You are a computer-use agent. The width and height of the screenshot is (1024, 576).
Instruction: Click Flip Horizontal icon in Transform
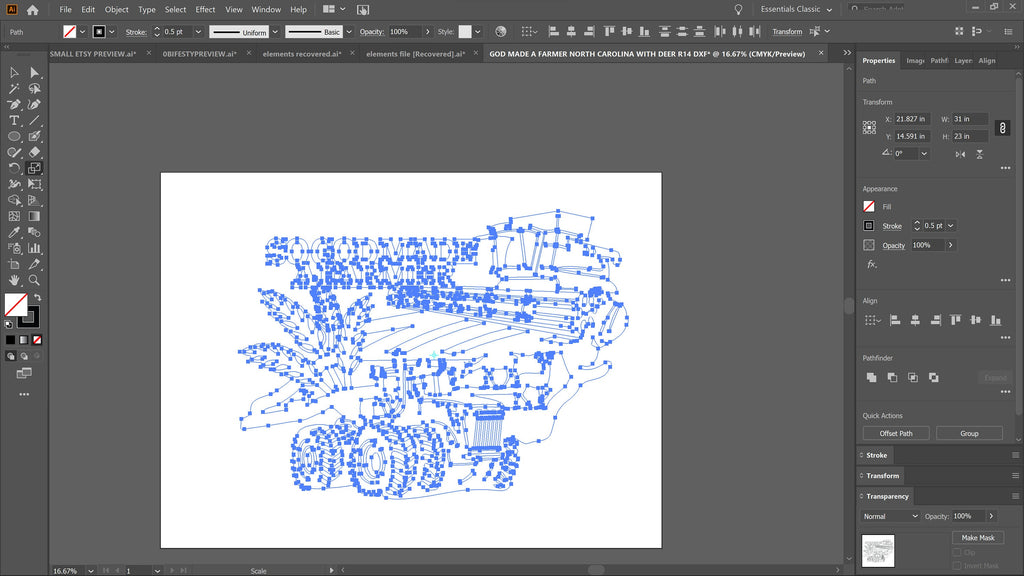(960, 154)
